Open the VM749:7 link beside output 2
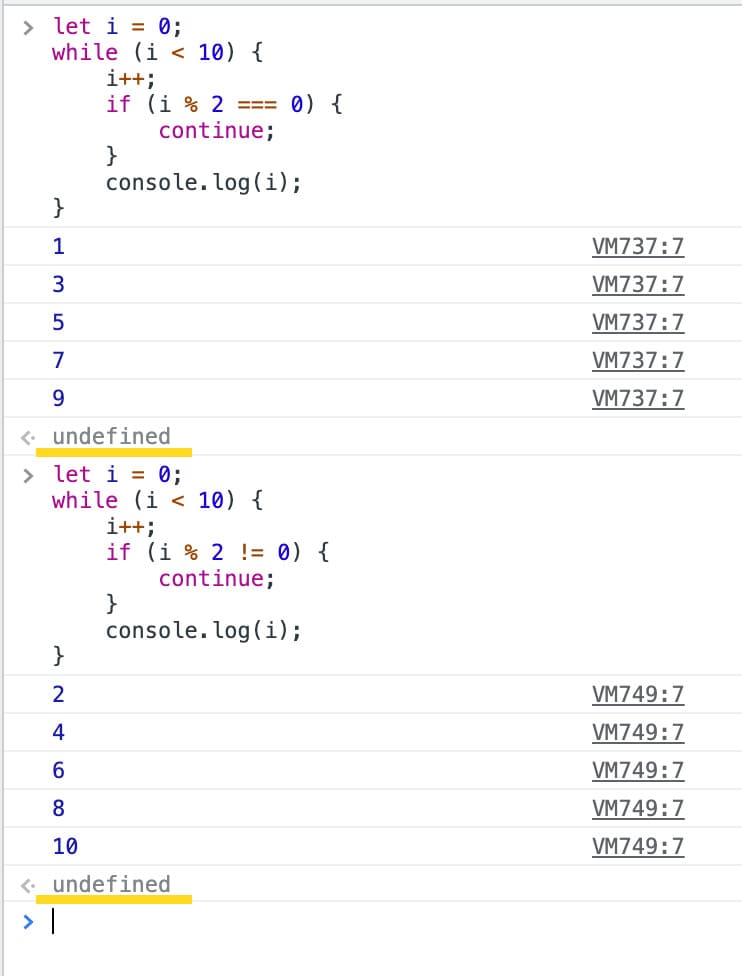This screenshot has height=976, width=742. point(638,695)
